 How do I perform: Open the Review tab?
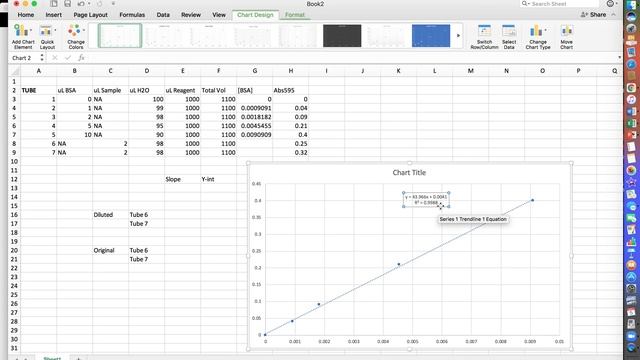tap(191, 15)
